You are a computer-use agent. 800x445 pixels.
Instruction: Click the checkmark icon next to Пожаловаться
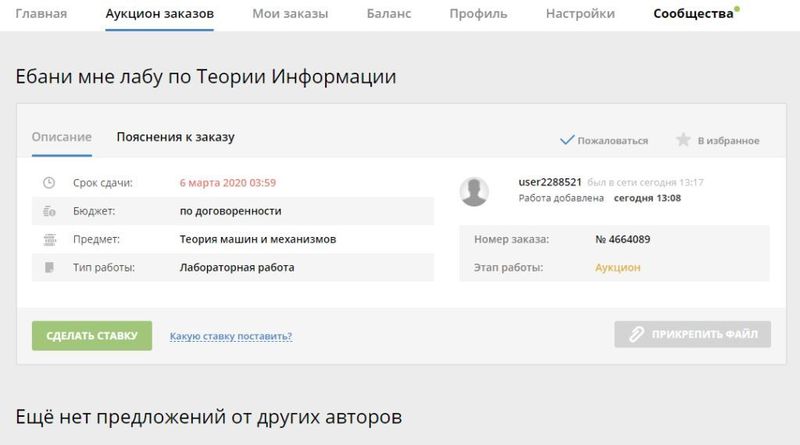(x=567, y=140)
